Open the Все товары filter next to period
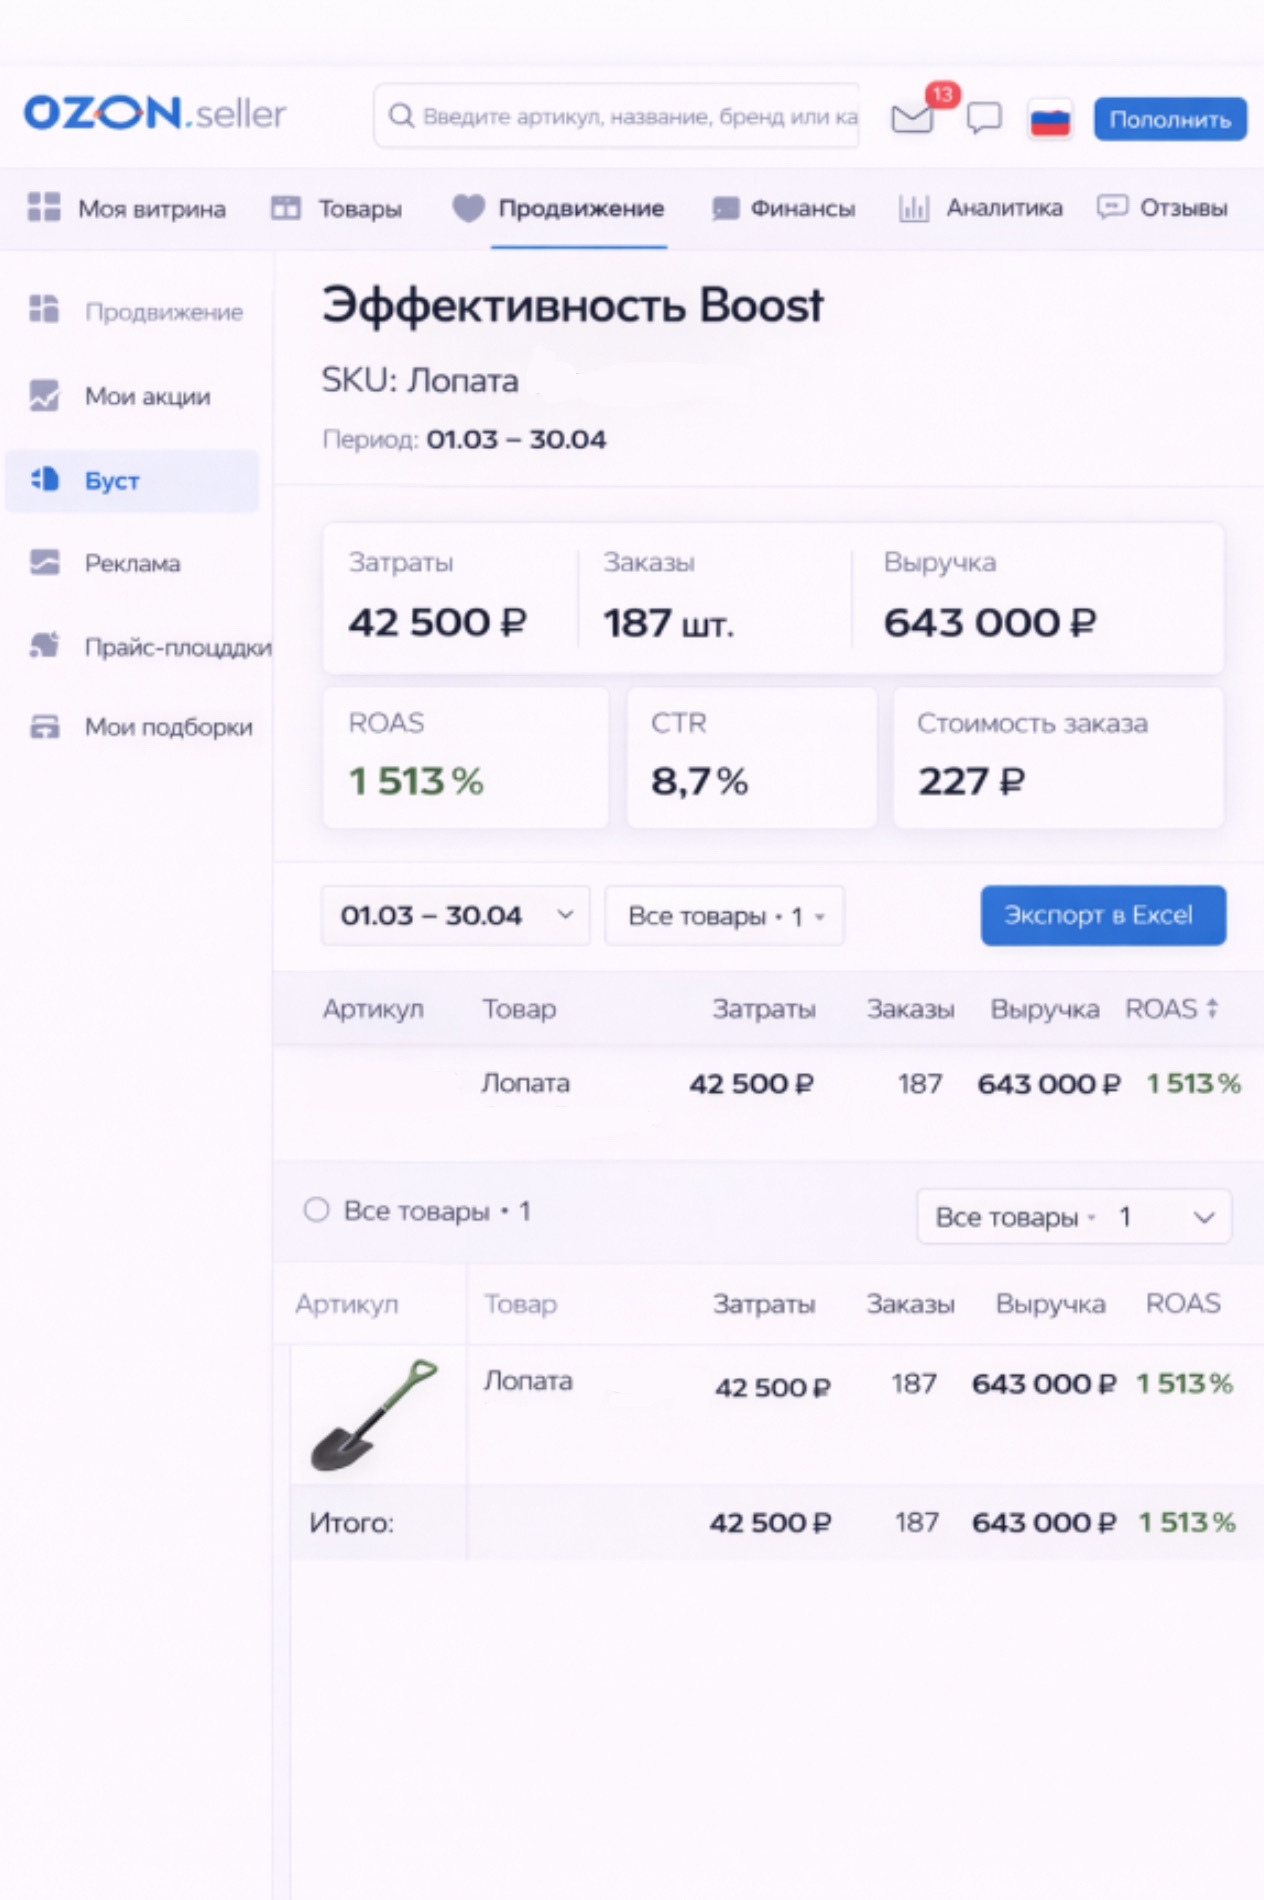 725,916
